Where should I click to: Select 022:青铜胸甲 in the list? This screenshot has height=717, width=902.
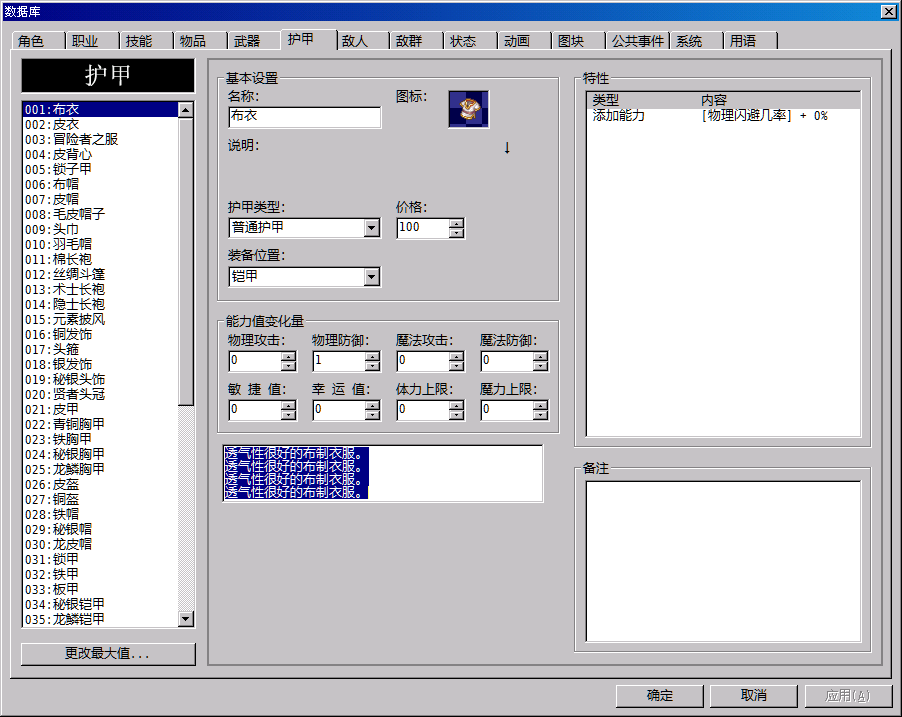coord(101,424)
